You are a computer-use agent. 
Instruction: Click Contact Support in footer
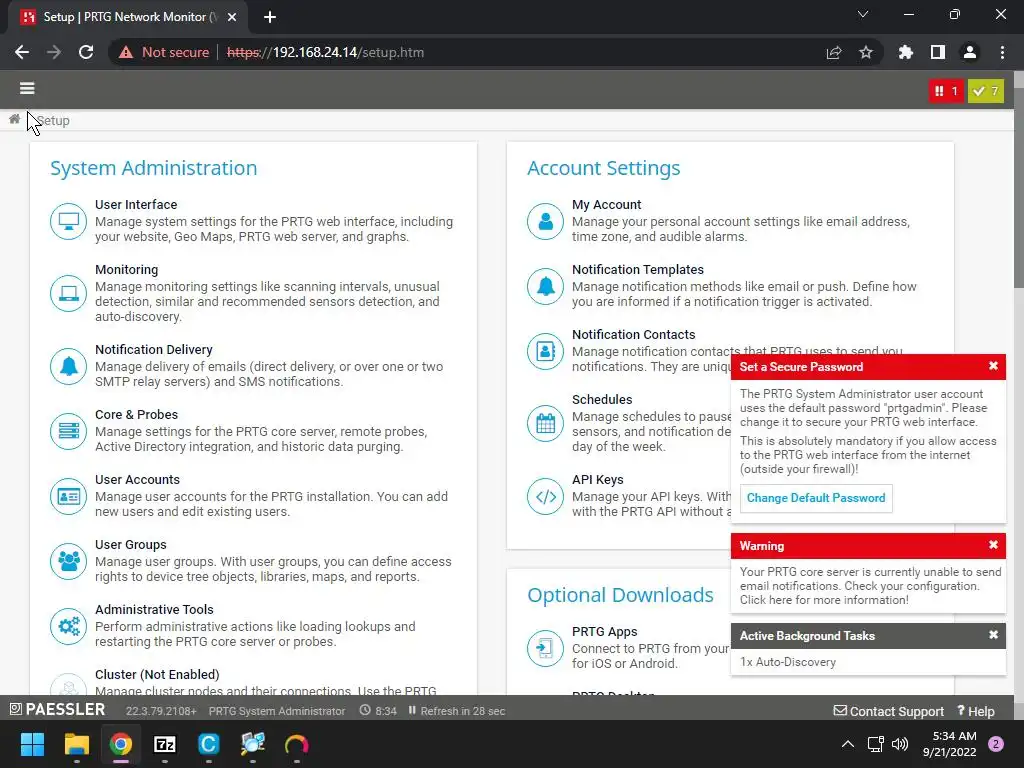889,711
